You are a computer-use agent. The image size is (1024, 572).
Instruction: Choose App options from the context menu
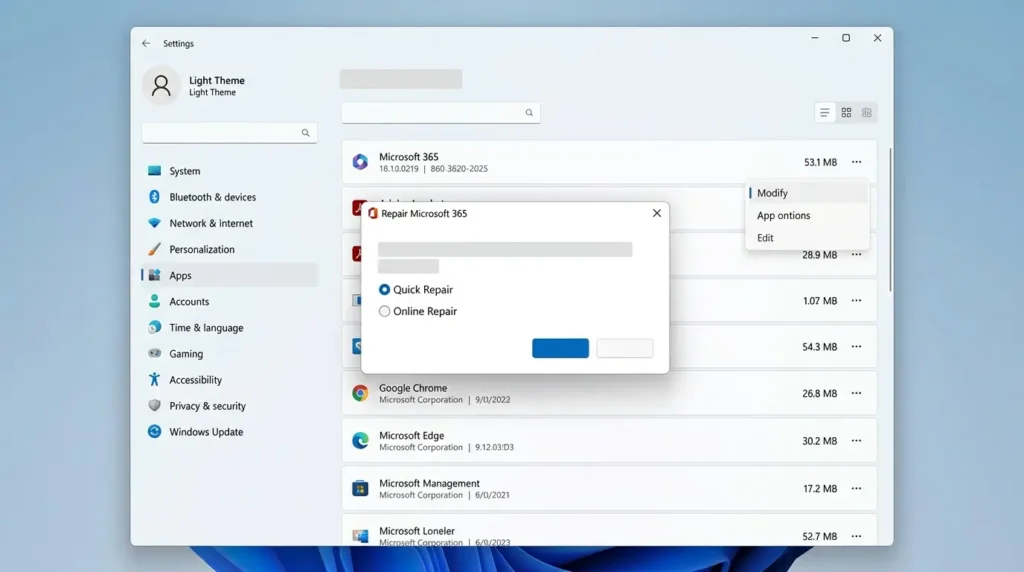[x=807, y=215]
